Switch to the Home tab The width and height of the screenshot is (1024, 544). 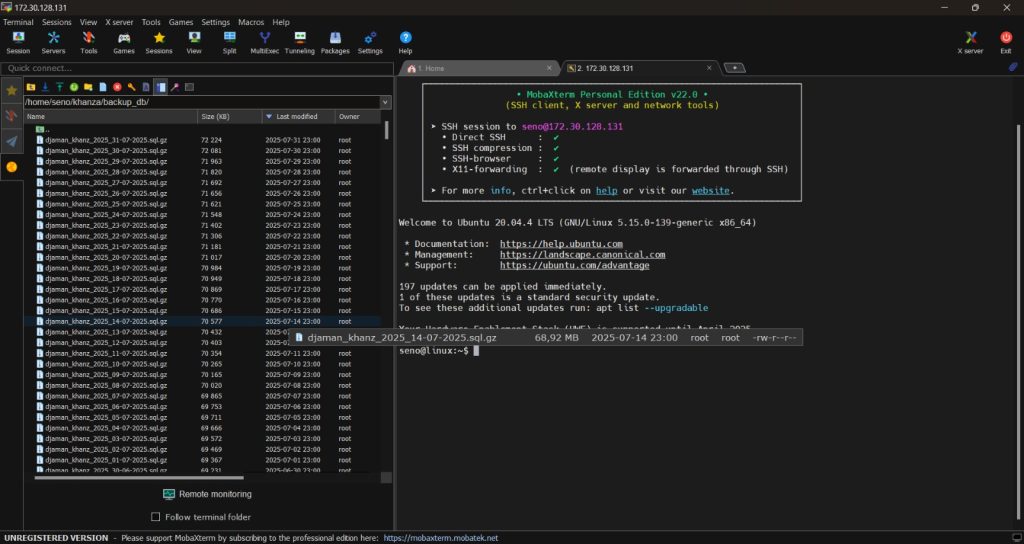pyautogui.click(x=432, y=68)
